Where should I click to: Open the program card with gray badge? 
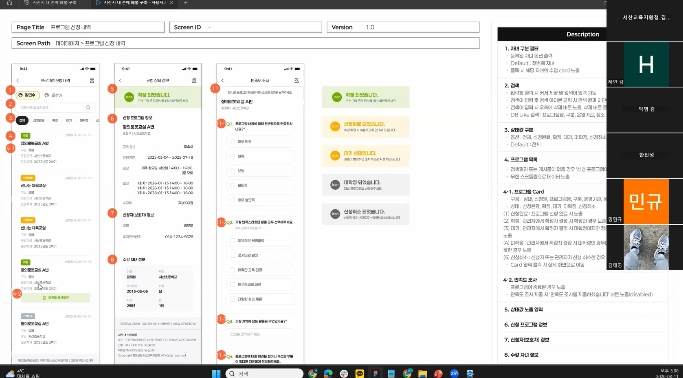(x=56, y=329)
